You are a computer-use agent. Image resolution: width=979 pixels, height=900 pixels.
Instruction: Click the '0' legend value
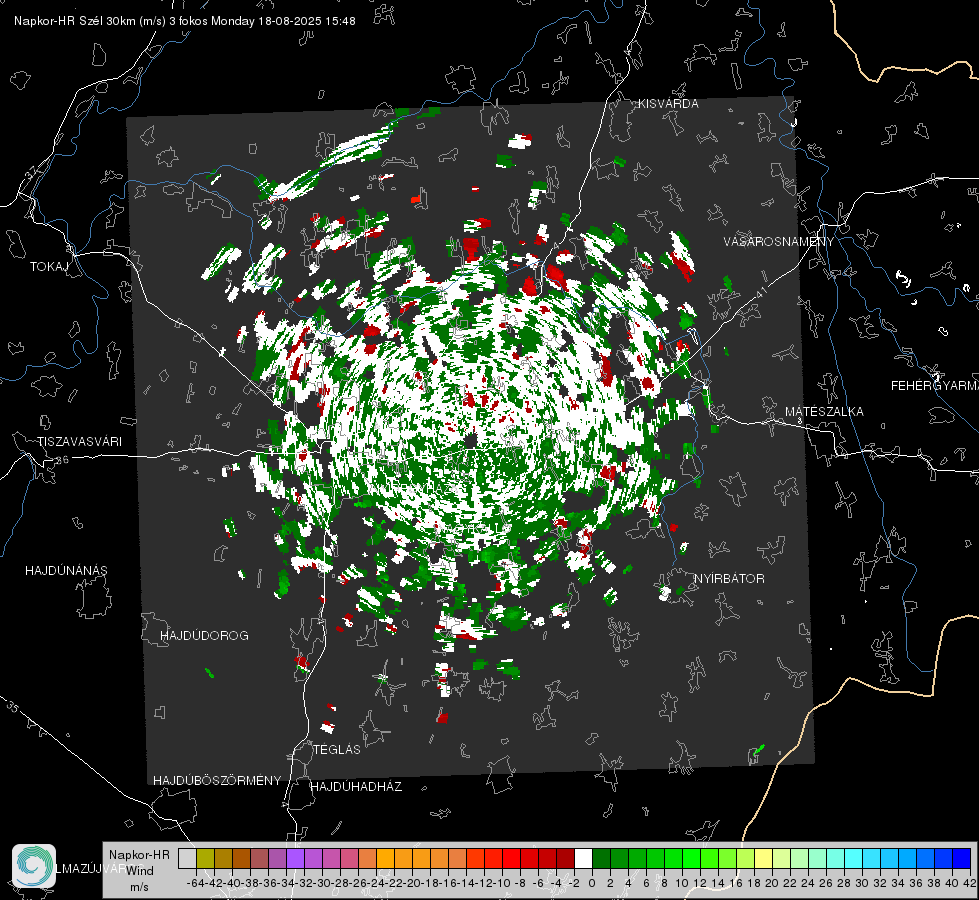(592, 883)
